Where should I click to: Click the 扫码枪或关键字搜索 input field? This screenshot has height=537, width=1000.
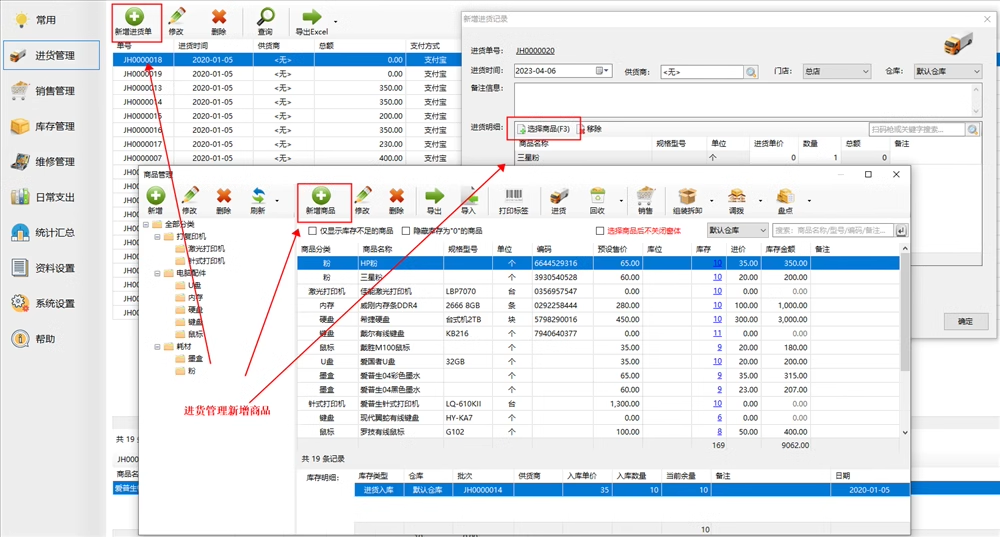coord(917,129)
